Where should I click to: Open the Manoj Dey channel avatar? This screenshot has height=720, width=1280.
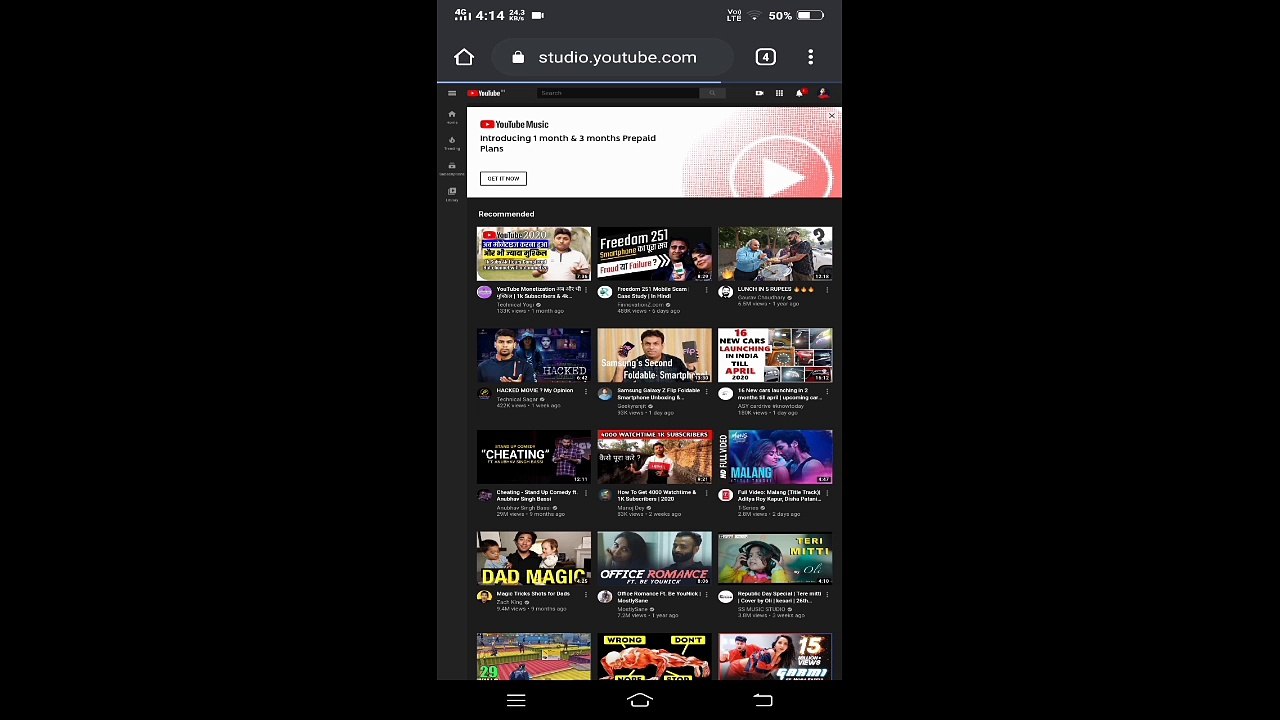tap(604, 495)
